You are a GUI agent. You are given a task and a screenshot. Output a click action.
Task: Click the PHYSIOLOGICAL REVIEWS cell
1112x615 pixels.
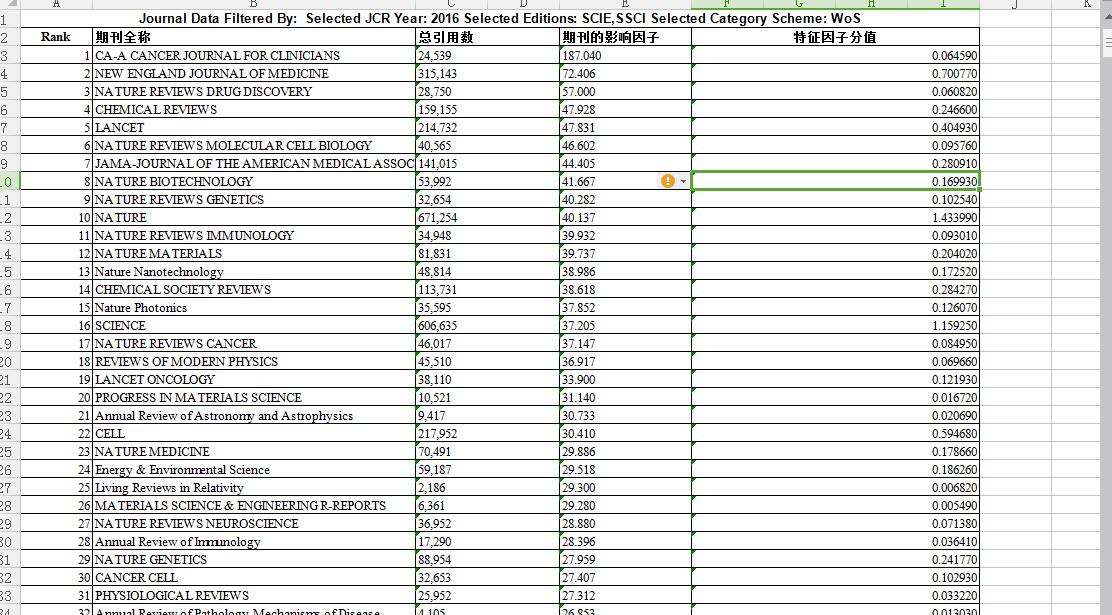coord(254,596)
